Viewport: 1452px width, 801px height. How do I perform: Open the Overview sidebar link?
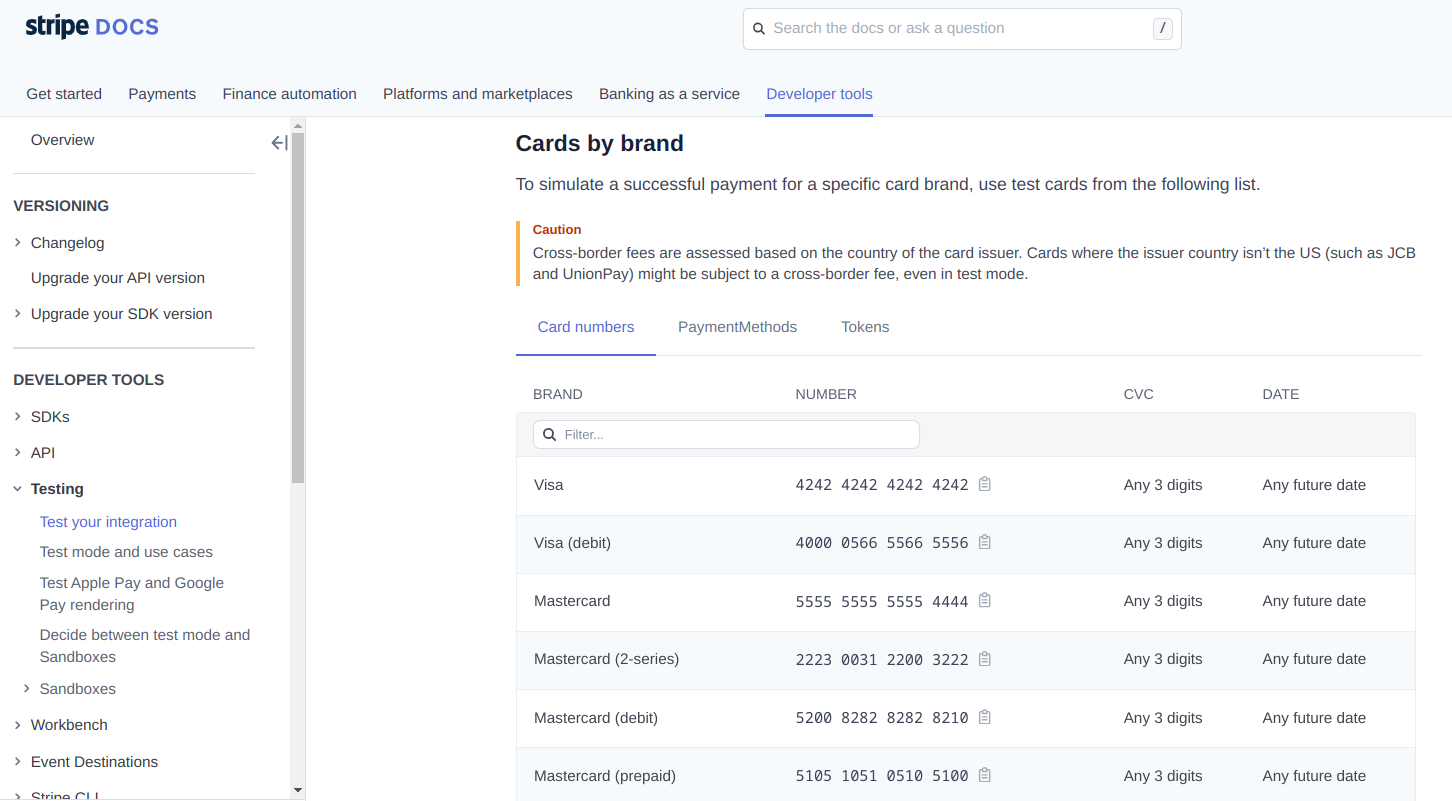tap(62, 140)
